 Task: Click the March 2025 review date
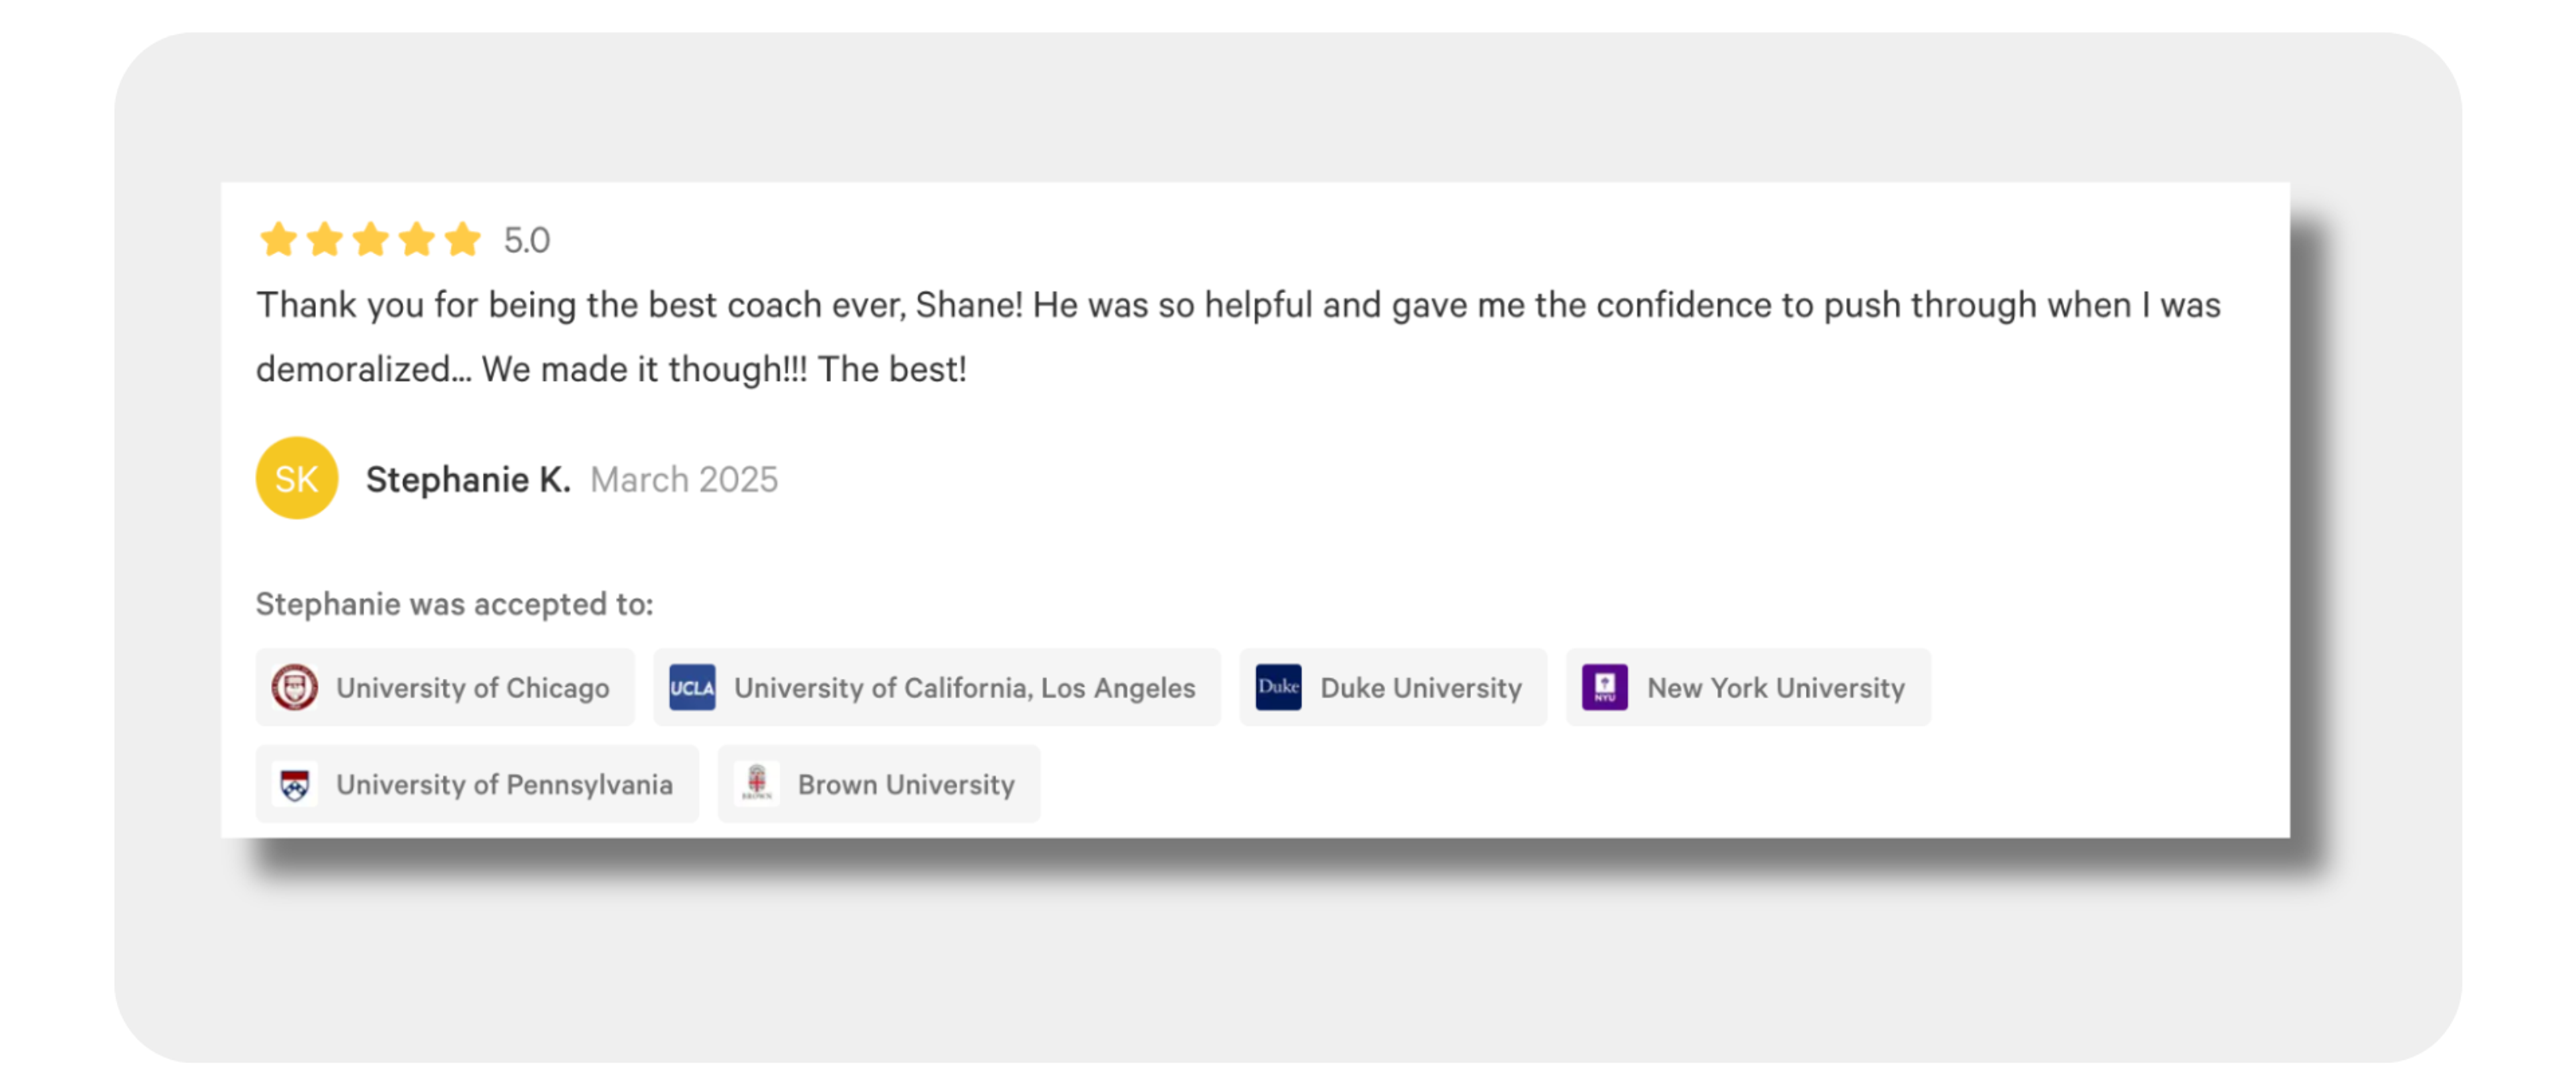(x=683, y=479)
